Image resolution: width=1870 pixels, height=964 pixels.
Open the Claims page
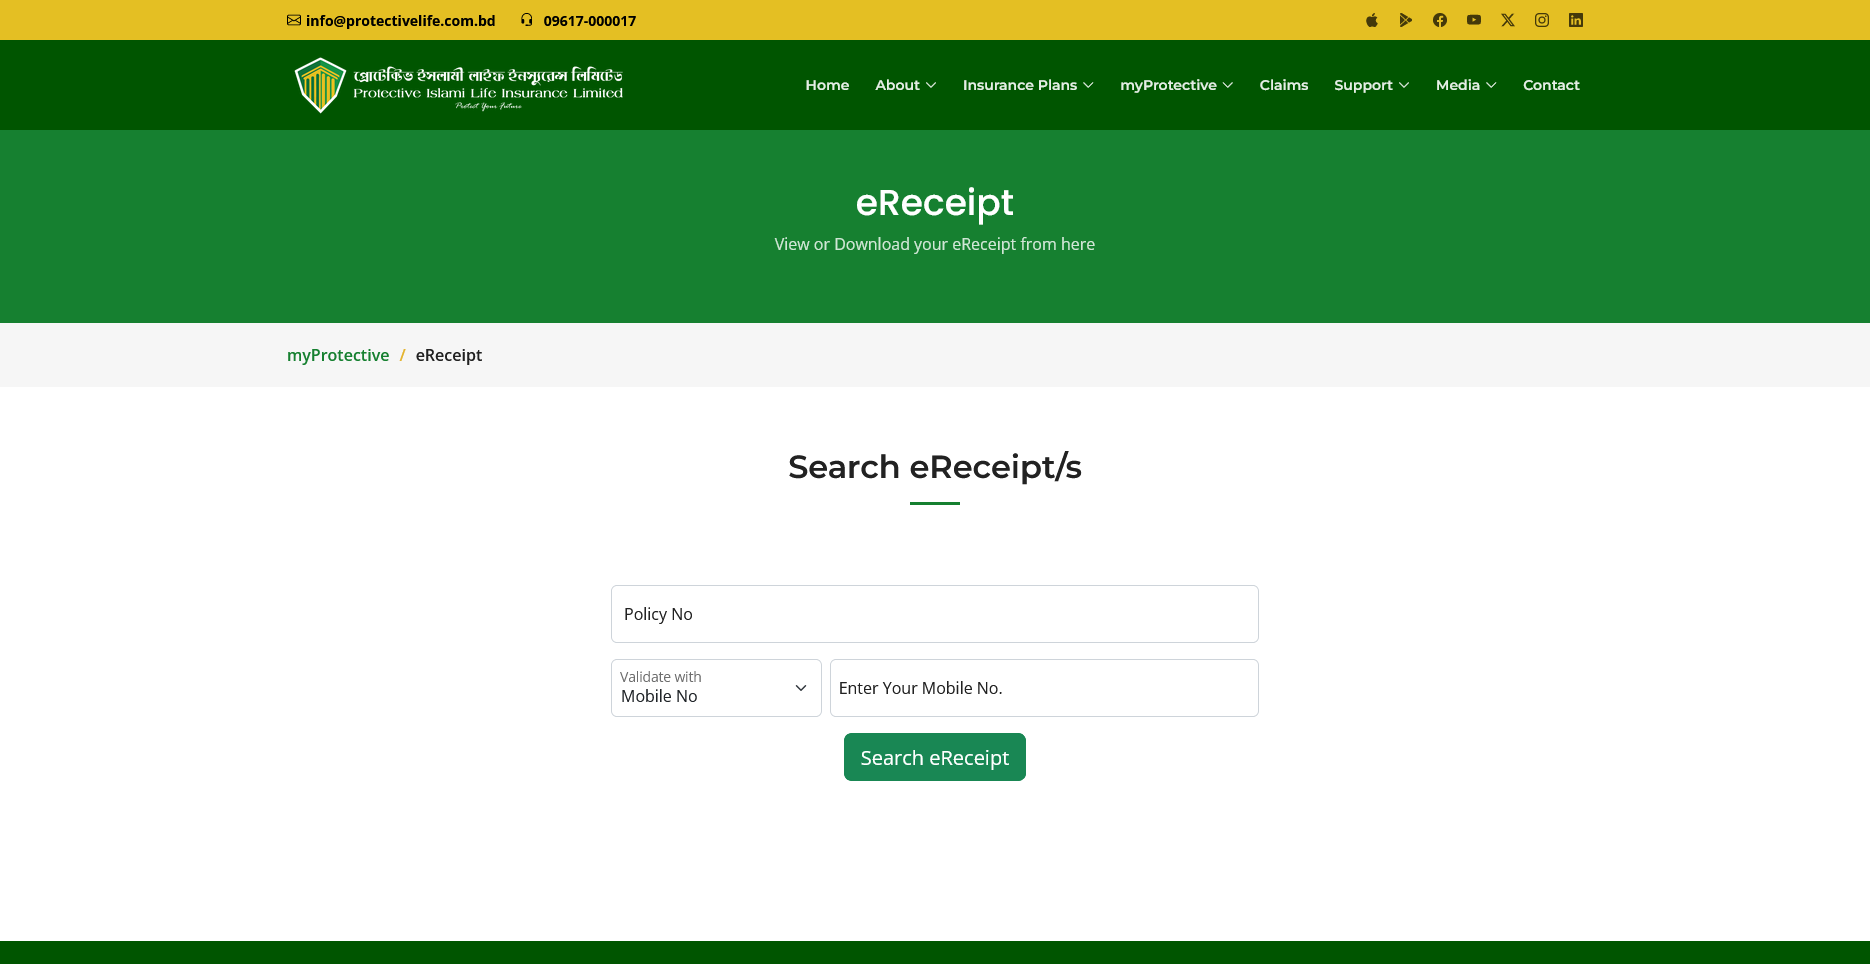pyautogui.click(x=1284, y=85)
